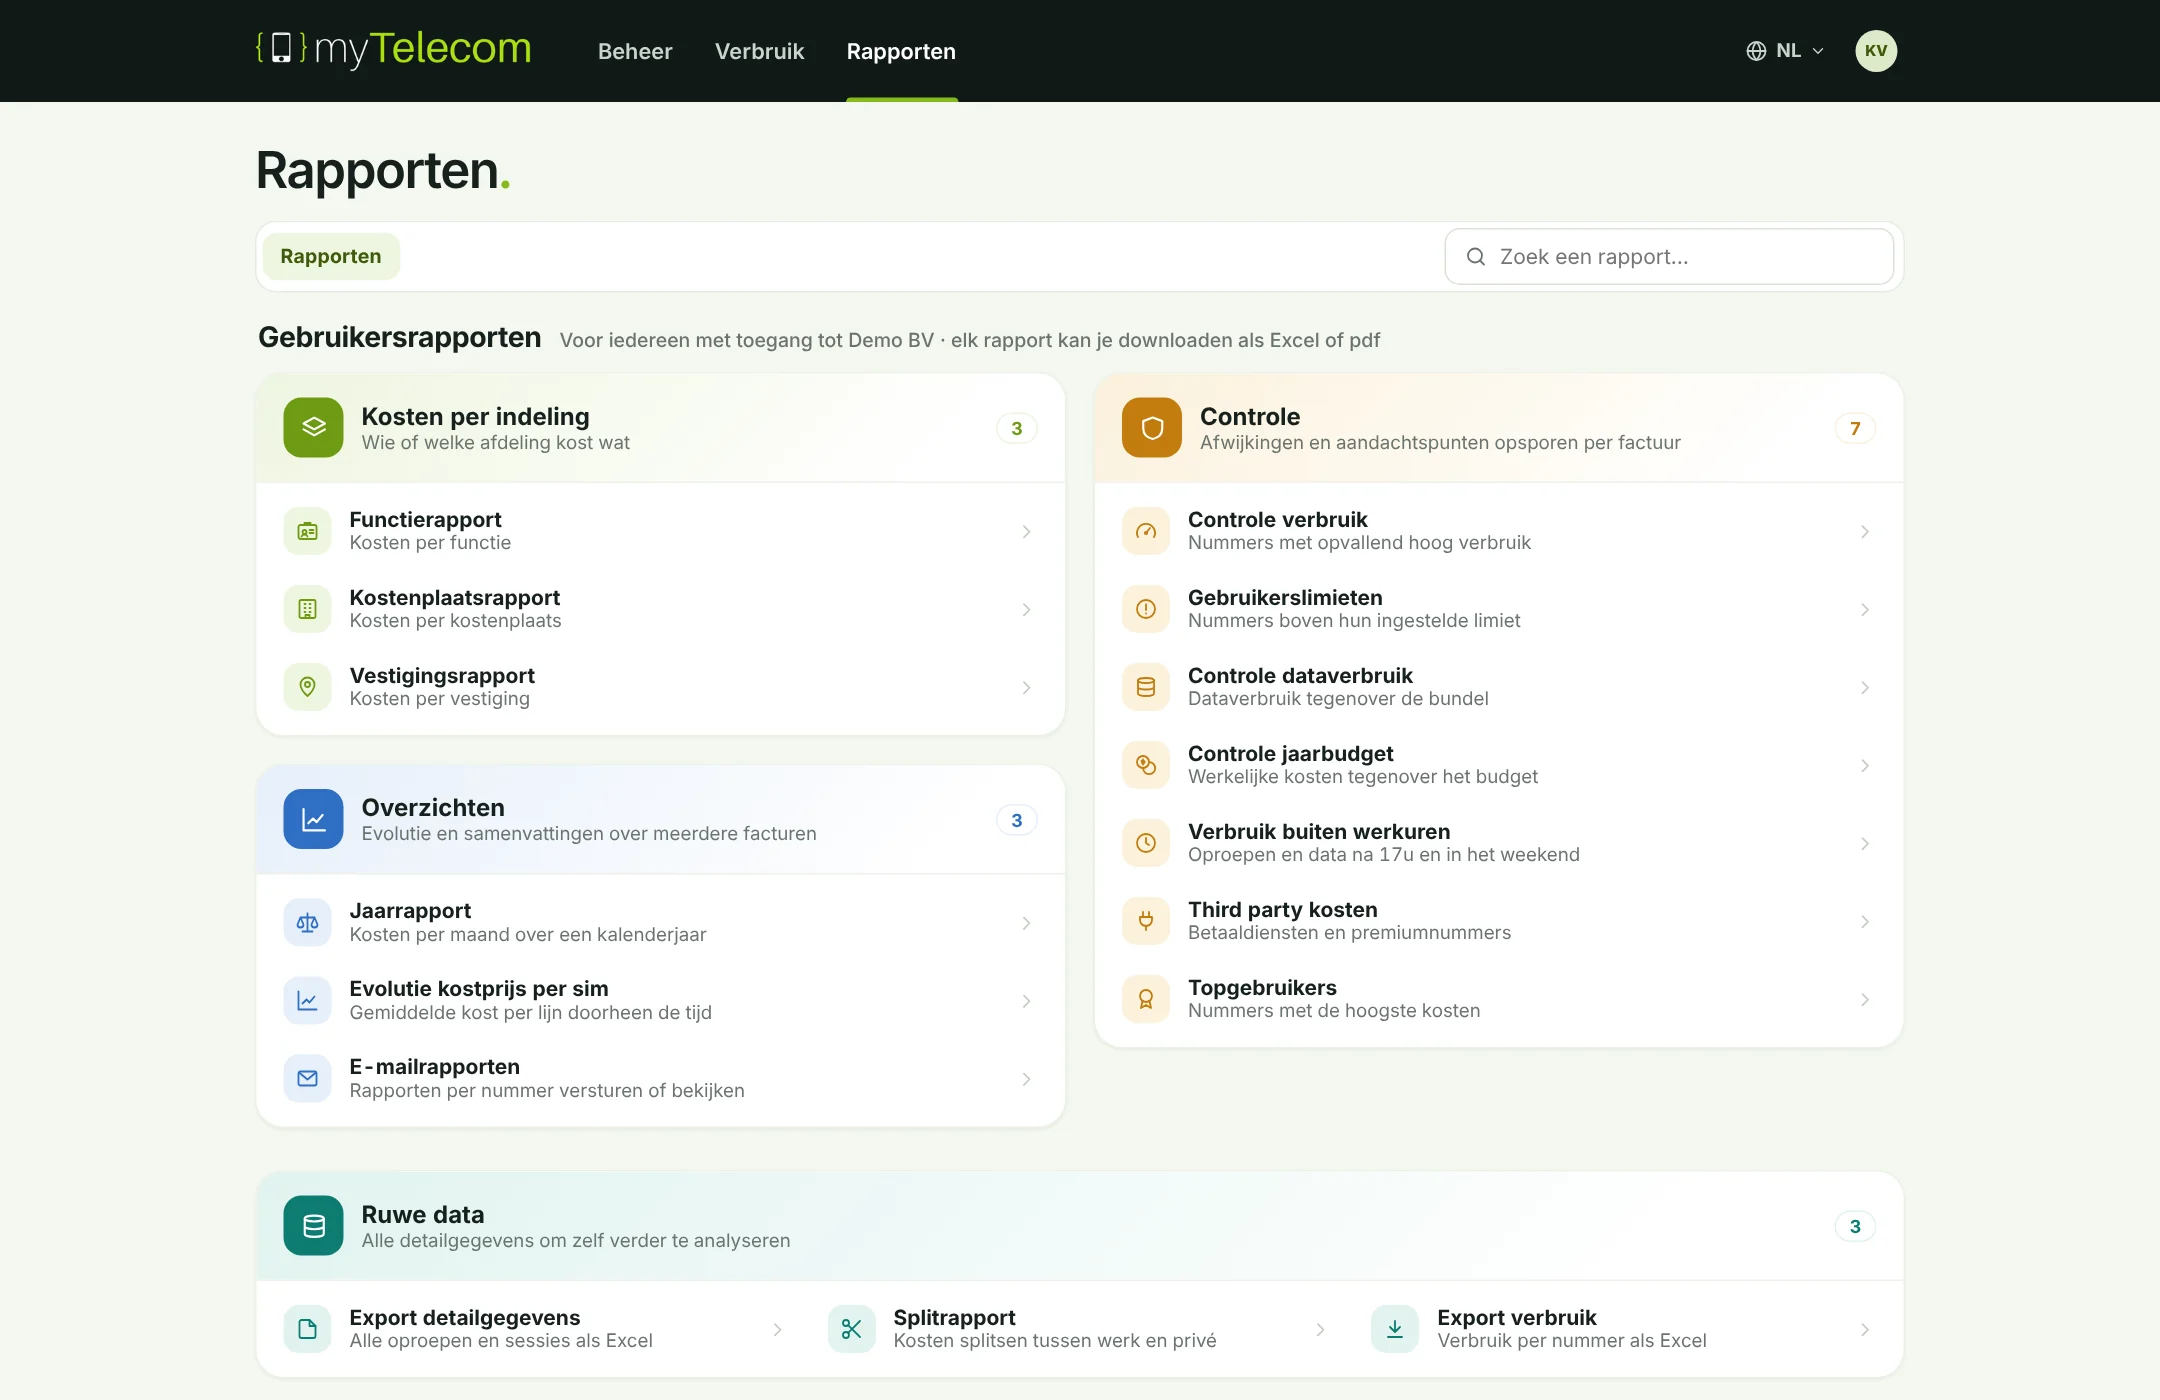This screenshot has width=2160, height=1400.
Task: Click the count badge 7 on Controle
Action: 1855,428
